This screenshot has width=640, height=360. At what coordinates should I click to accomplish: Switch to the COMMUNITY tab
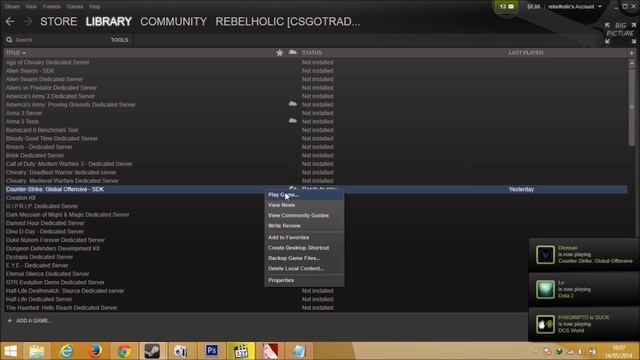tap(173, 22)
